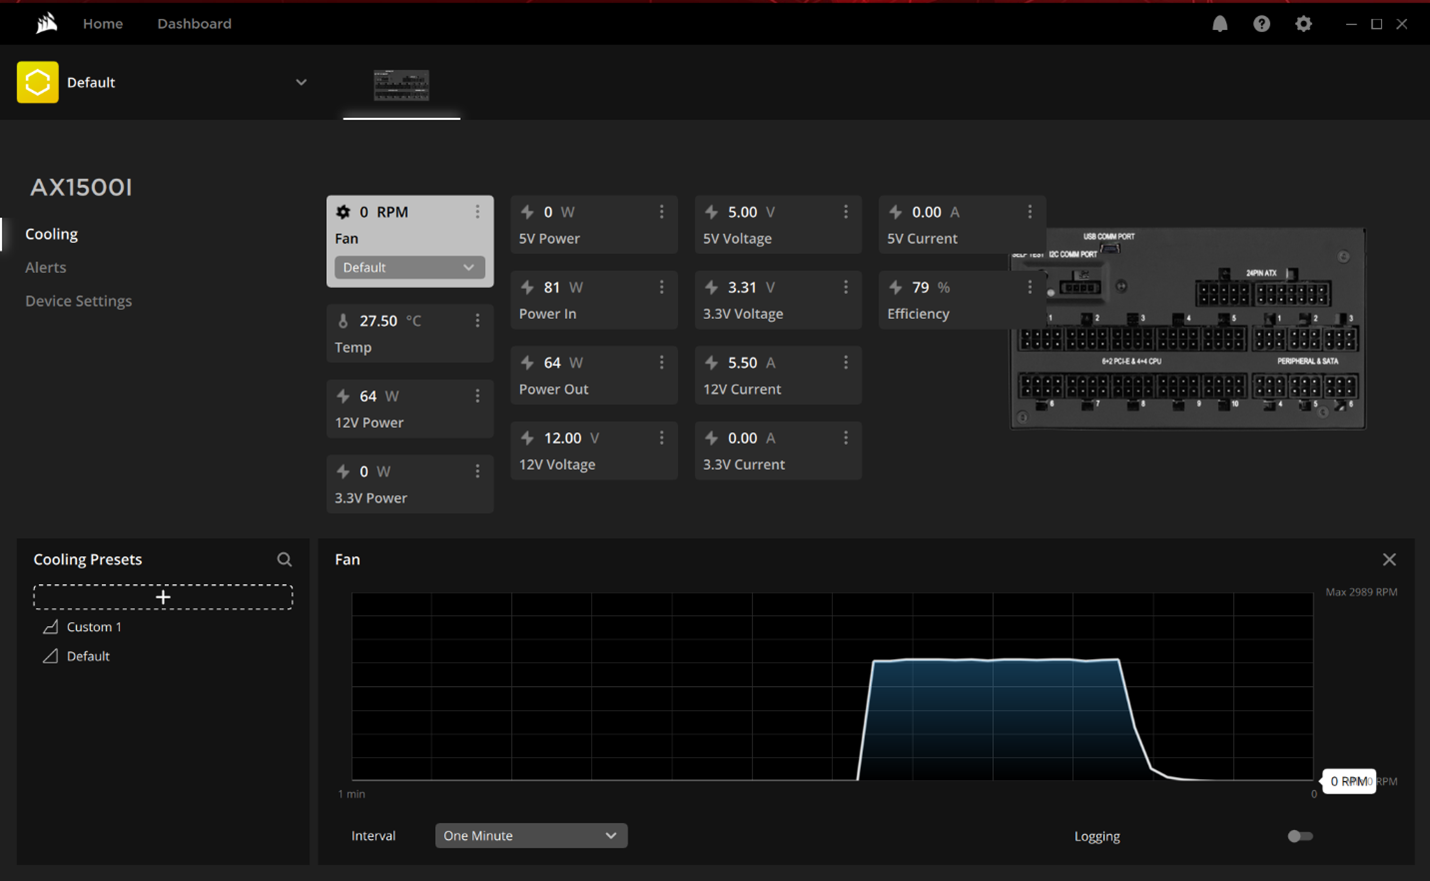Click the Corsair sail logo
This screenshot has width=1430, height=881.
point(45,23)
